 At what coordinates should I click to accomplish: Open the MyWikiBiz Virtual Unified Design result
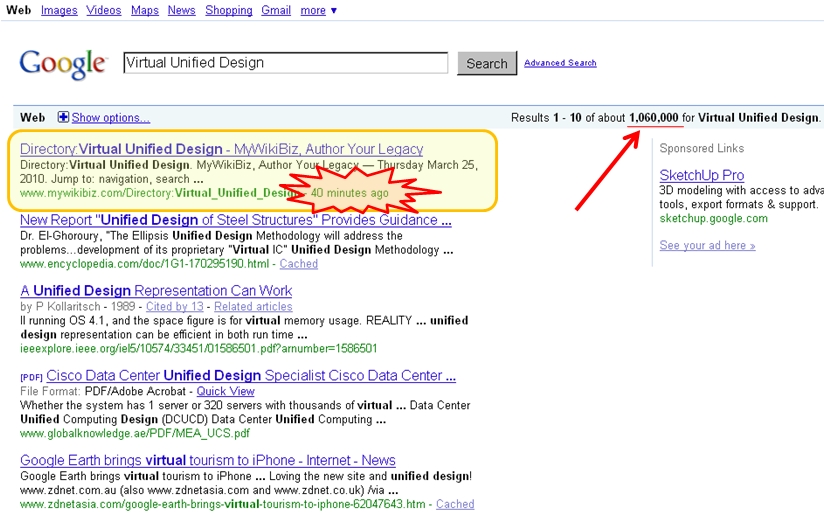pyautogui.click(x=221, y=149)
